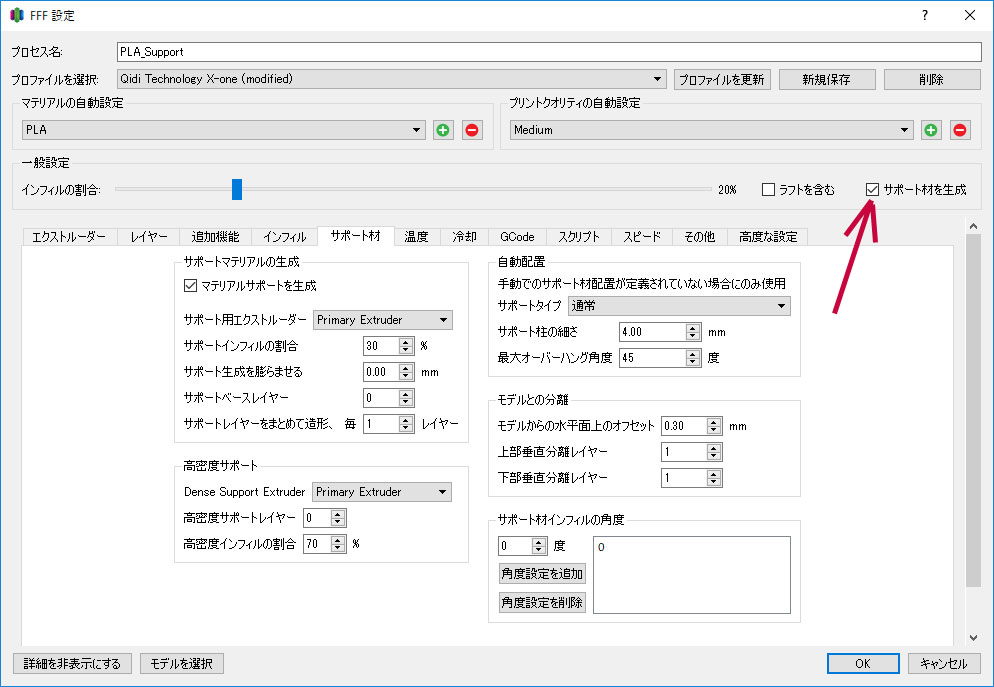The width and height of the screenshot is (994, 687).
Task: Click 角度設定を追加 button
Action: click(542, 574)
